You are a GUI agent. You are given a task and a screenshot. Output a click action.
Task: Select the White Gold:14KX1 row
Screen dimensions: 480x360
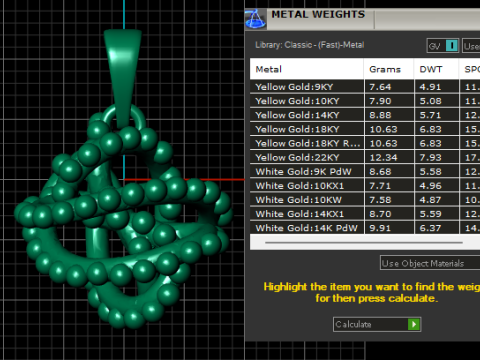[x=365, y=214]
